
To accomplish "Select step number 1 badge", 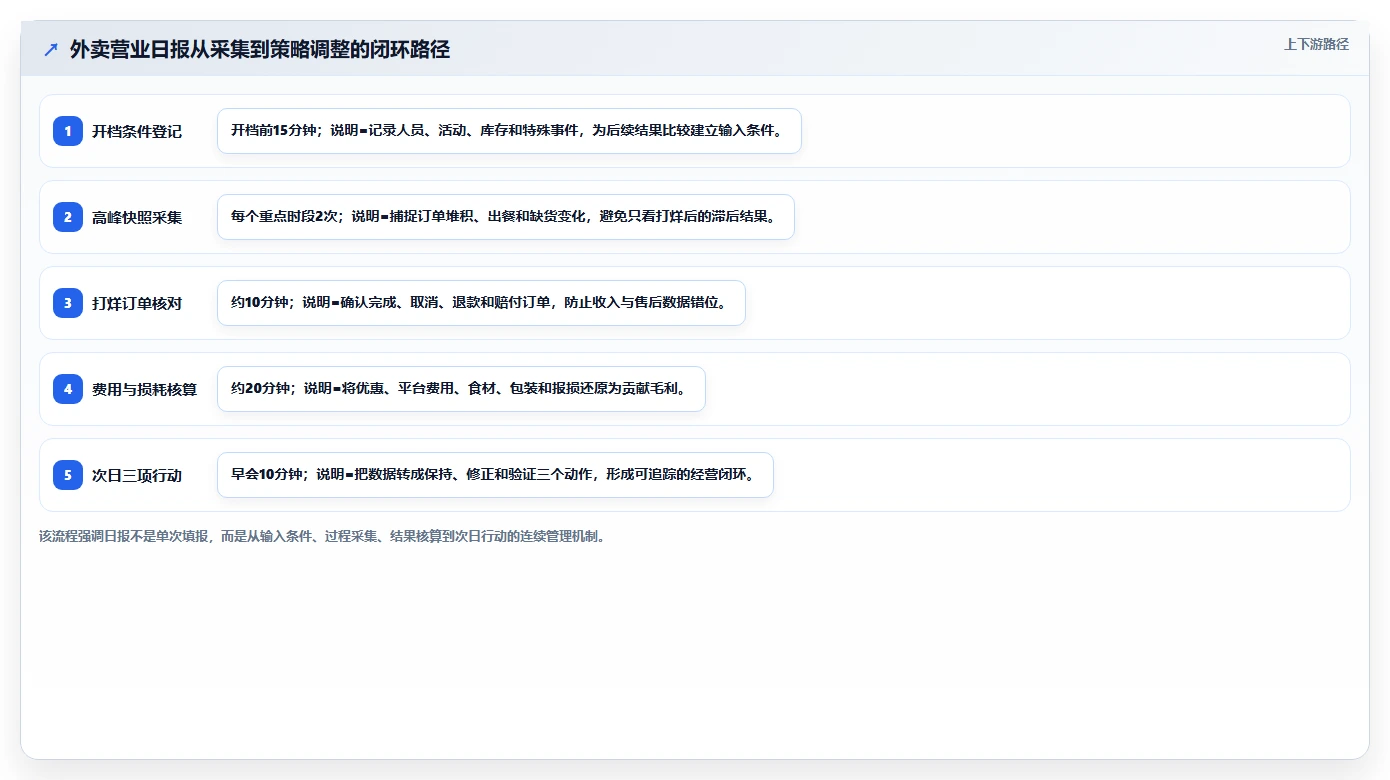I will coord(68,131).
